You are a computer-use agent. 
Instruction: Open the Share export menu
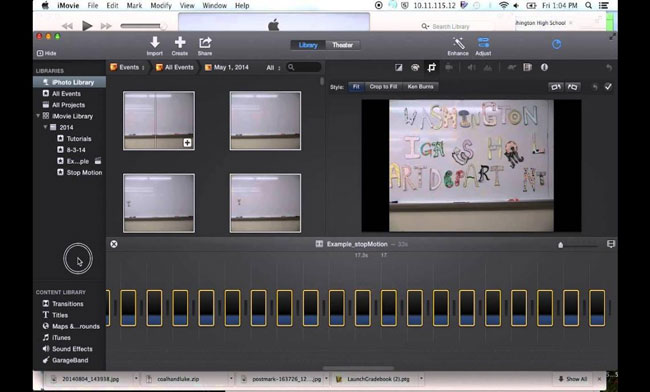(205, 42)
